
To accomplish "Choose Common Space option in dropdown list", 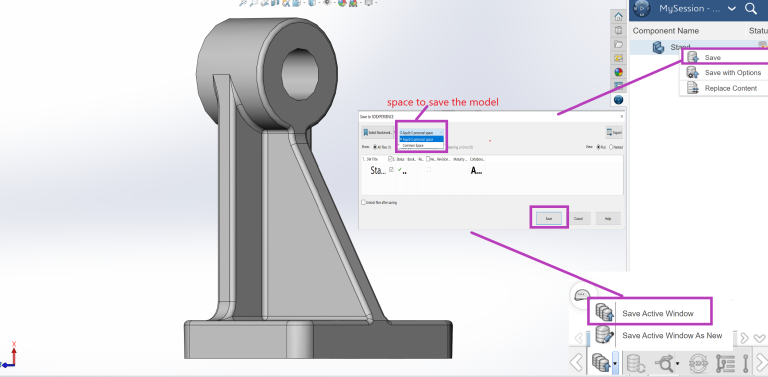I will (412, 145).
